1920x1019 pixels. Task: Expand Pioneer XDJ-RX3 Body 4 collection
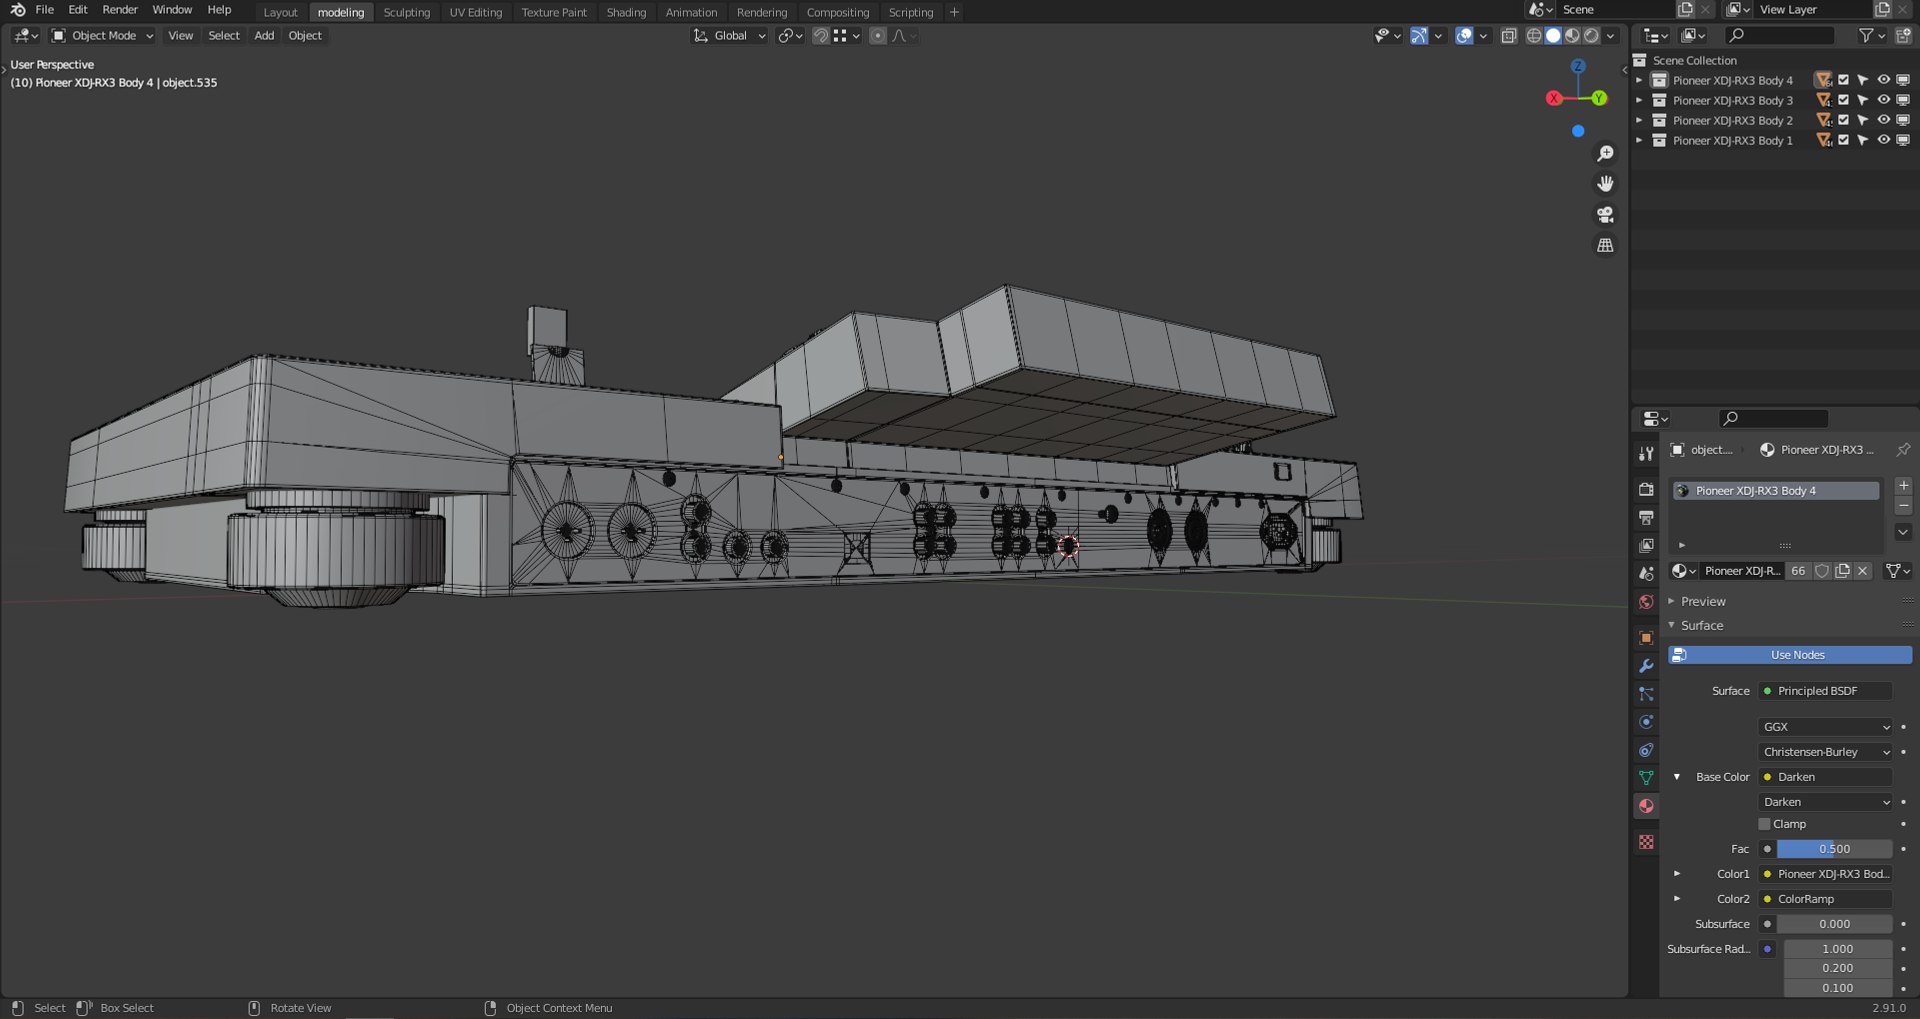[1639, 80]
